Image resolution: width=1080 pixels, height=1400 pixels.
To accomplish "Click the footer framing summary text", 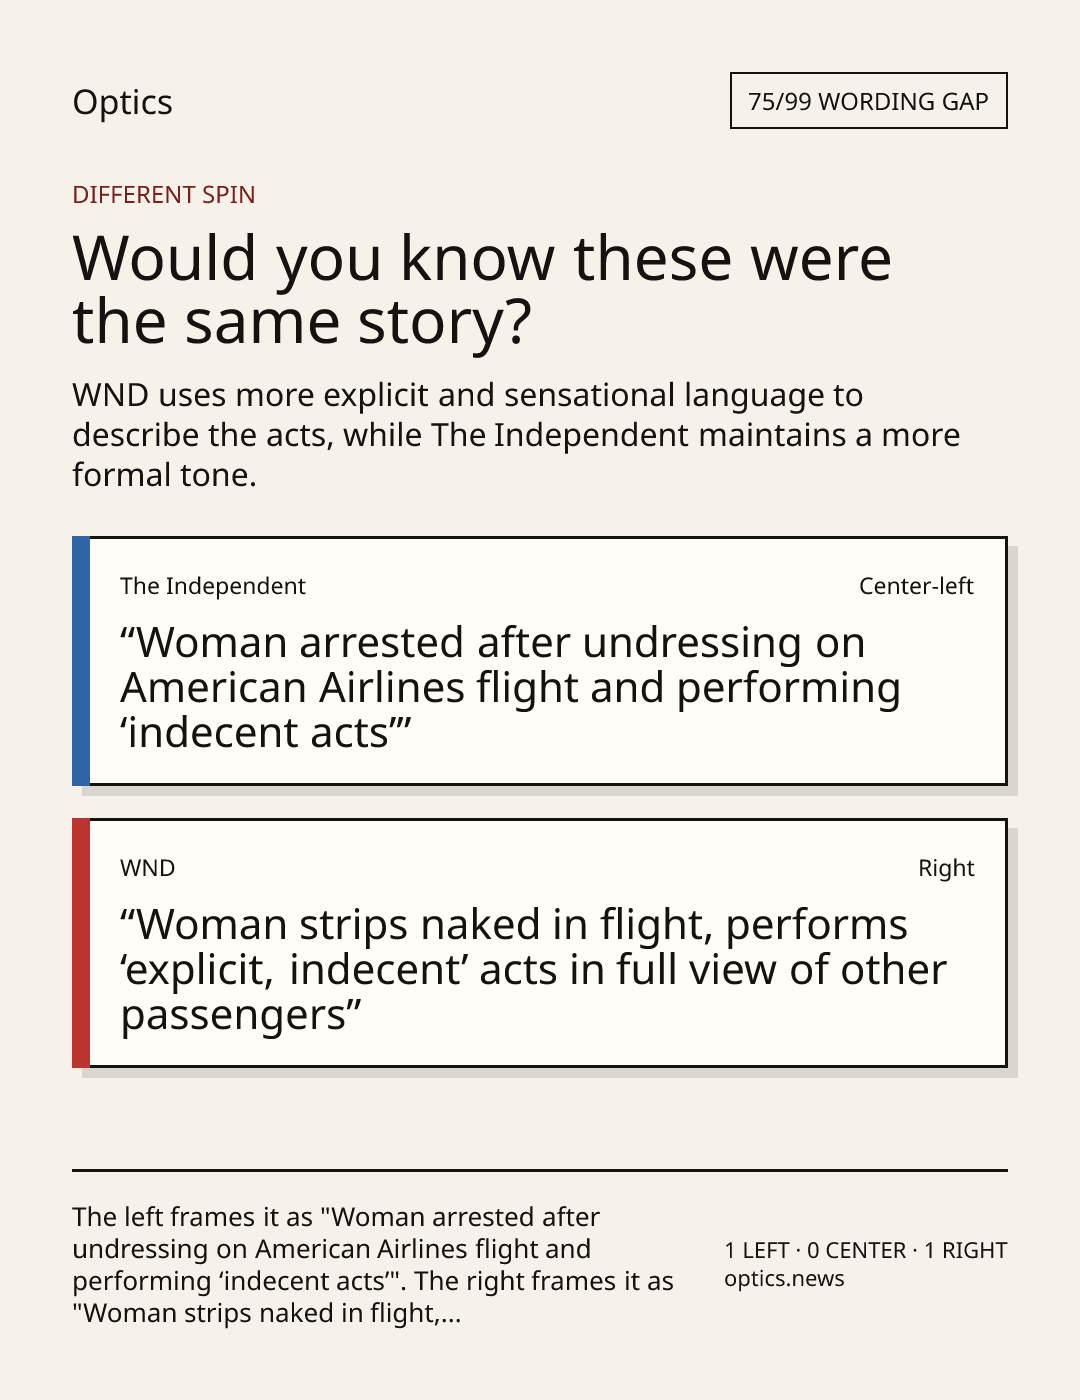I will pyautogui.click(x=373, y=1265).
